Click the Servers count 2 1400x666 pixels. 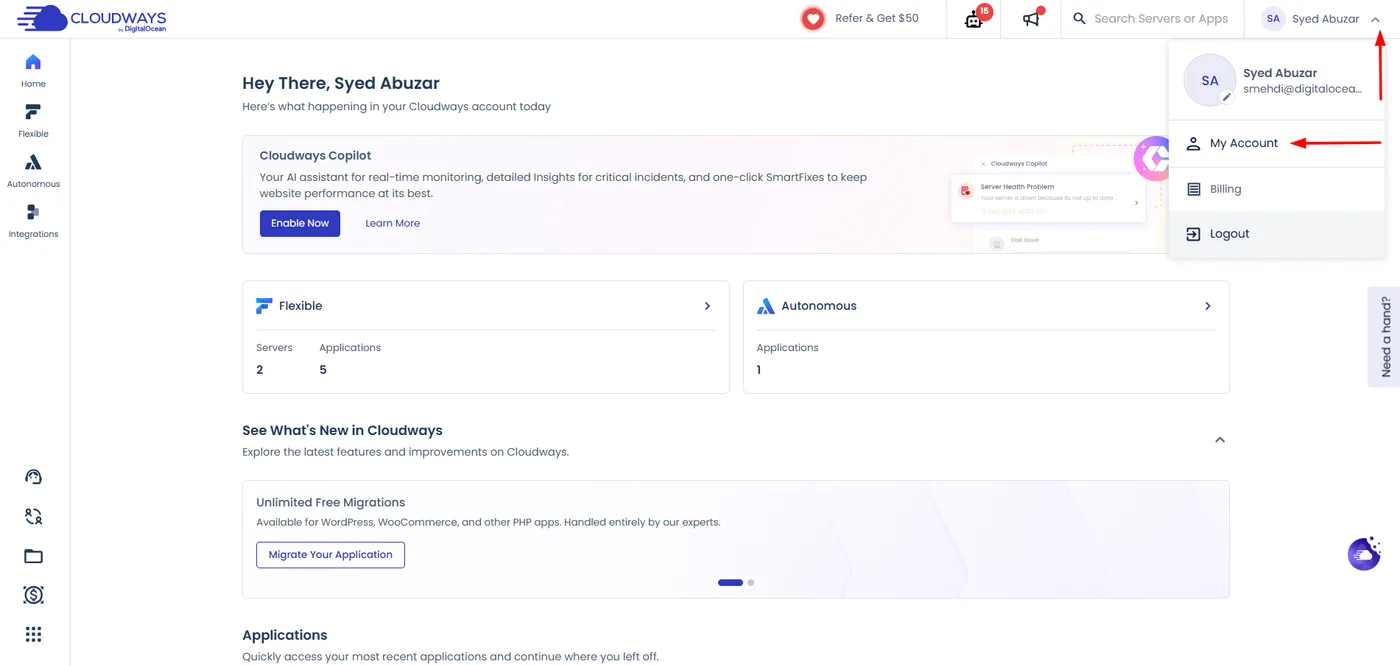click(x=260, y=370)
